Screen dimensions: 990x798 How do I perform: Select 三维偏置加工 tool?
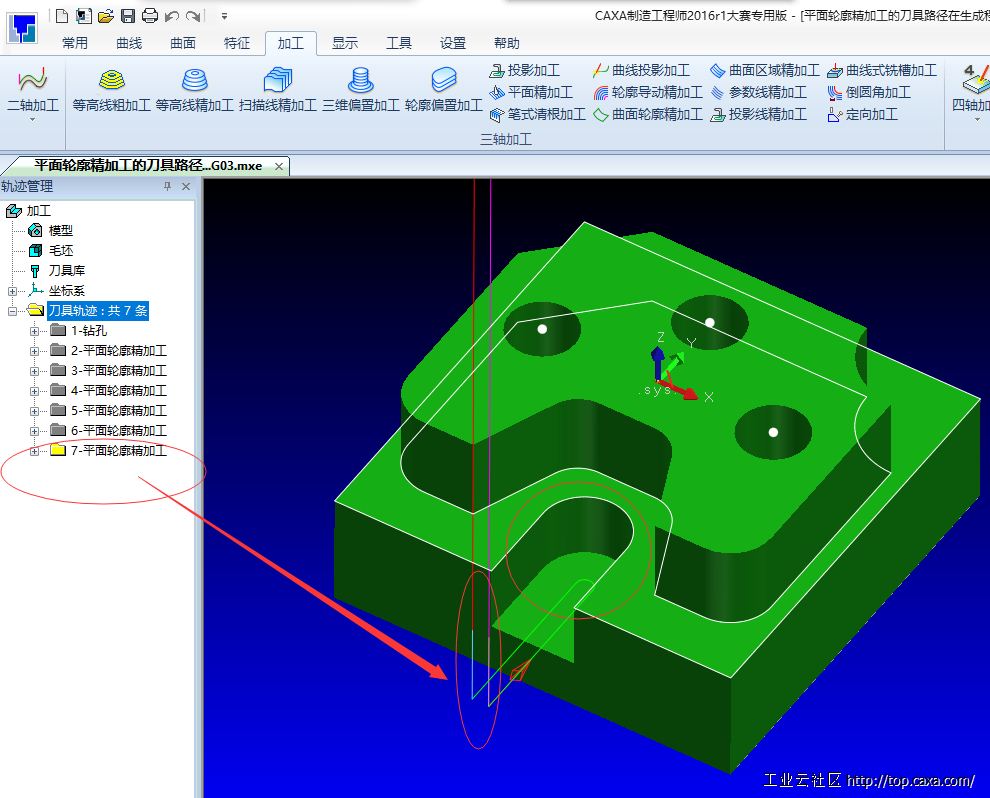(x=361, y=90)
